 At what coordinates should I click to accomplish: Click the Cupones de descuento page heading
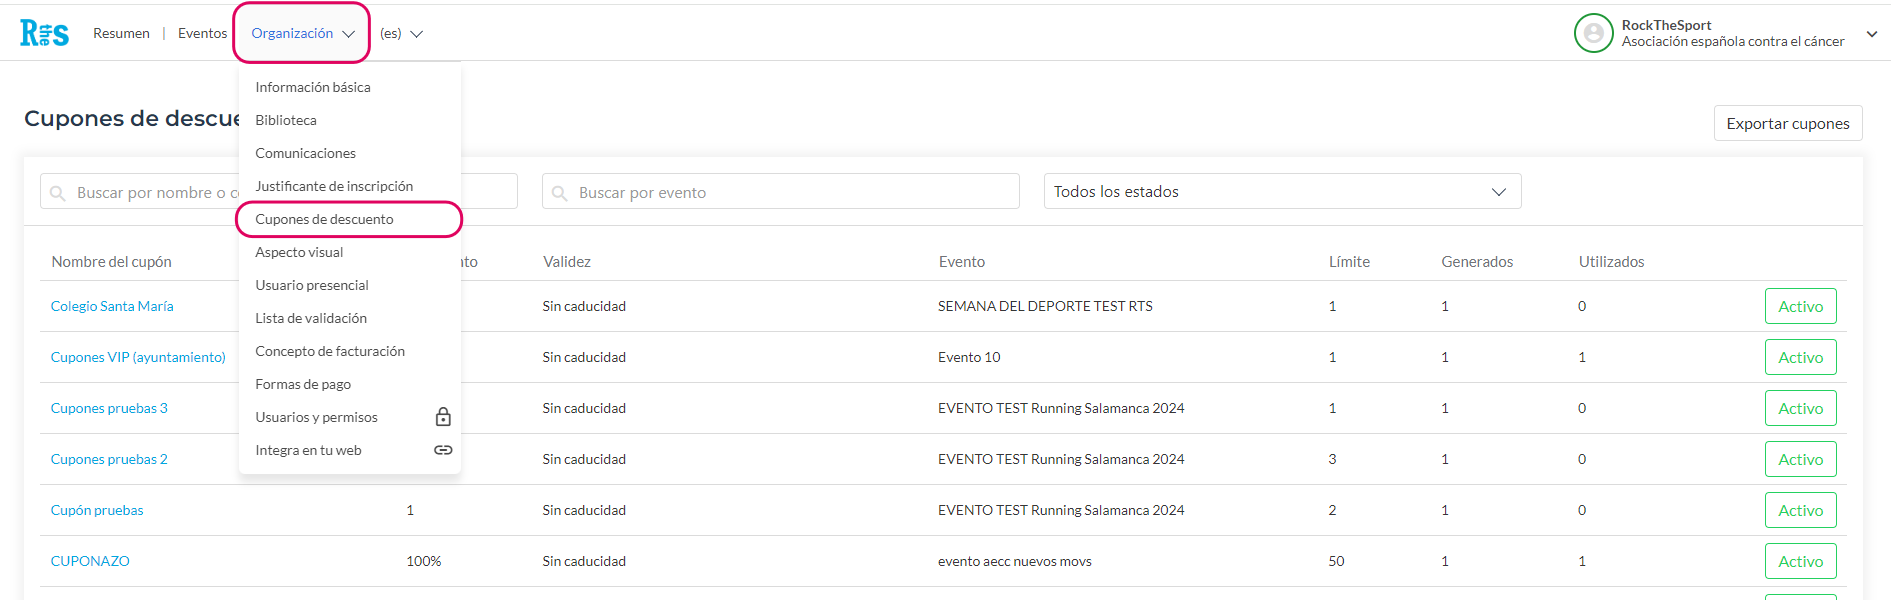point(132,118)
